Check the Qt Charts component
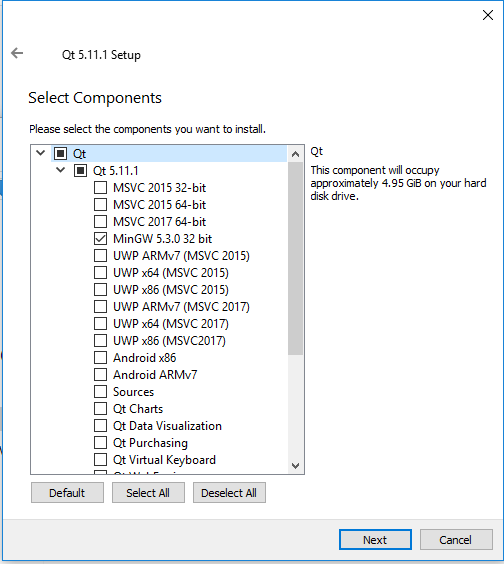Screen dimensions: 504x564 tap(100, 409)
